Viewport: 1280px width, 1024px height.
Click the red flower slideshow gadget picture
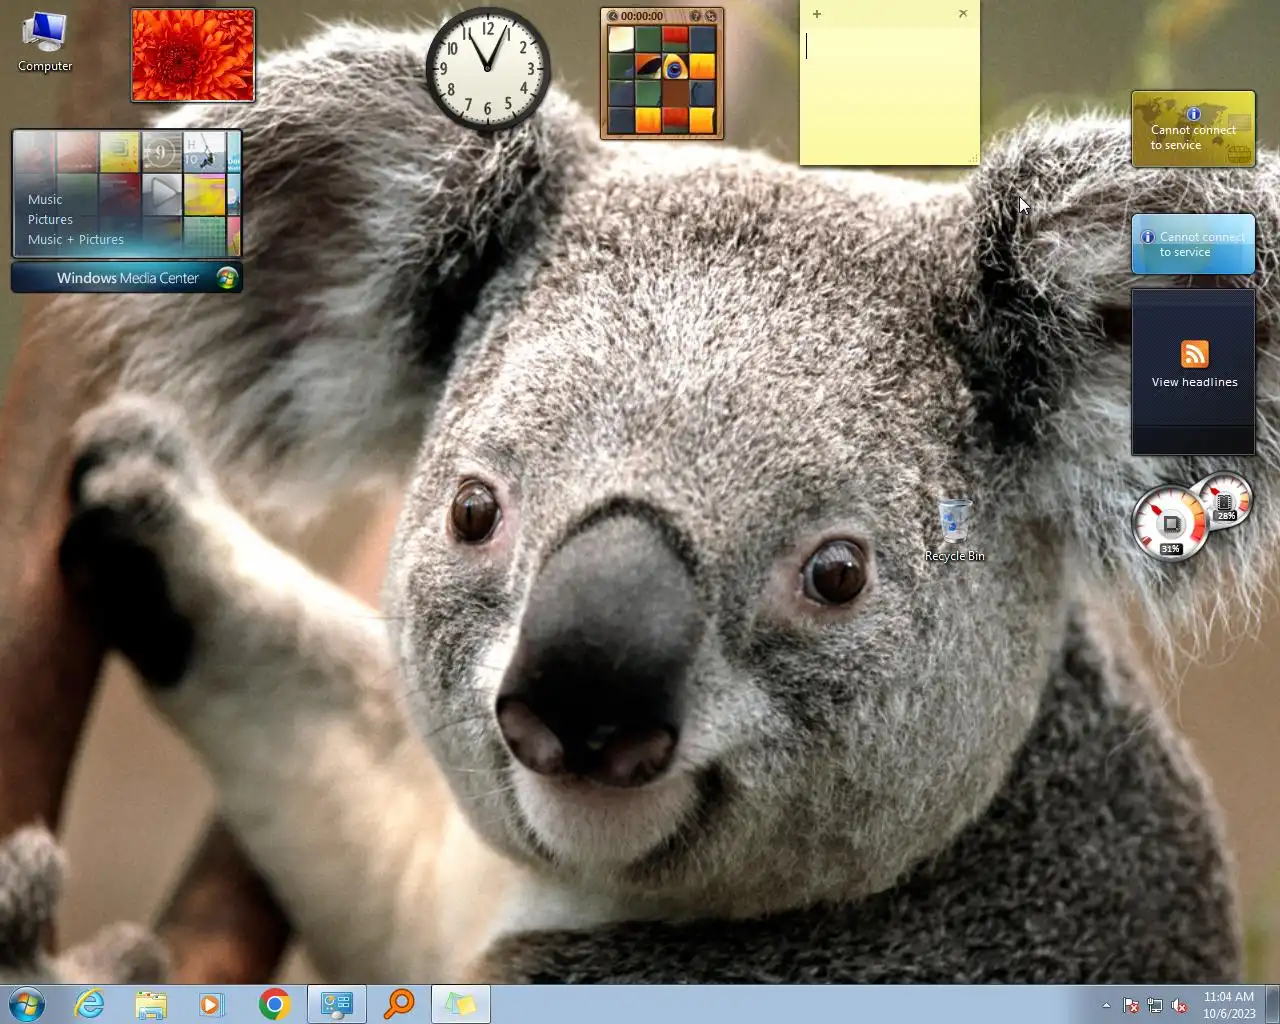[193, 55]
